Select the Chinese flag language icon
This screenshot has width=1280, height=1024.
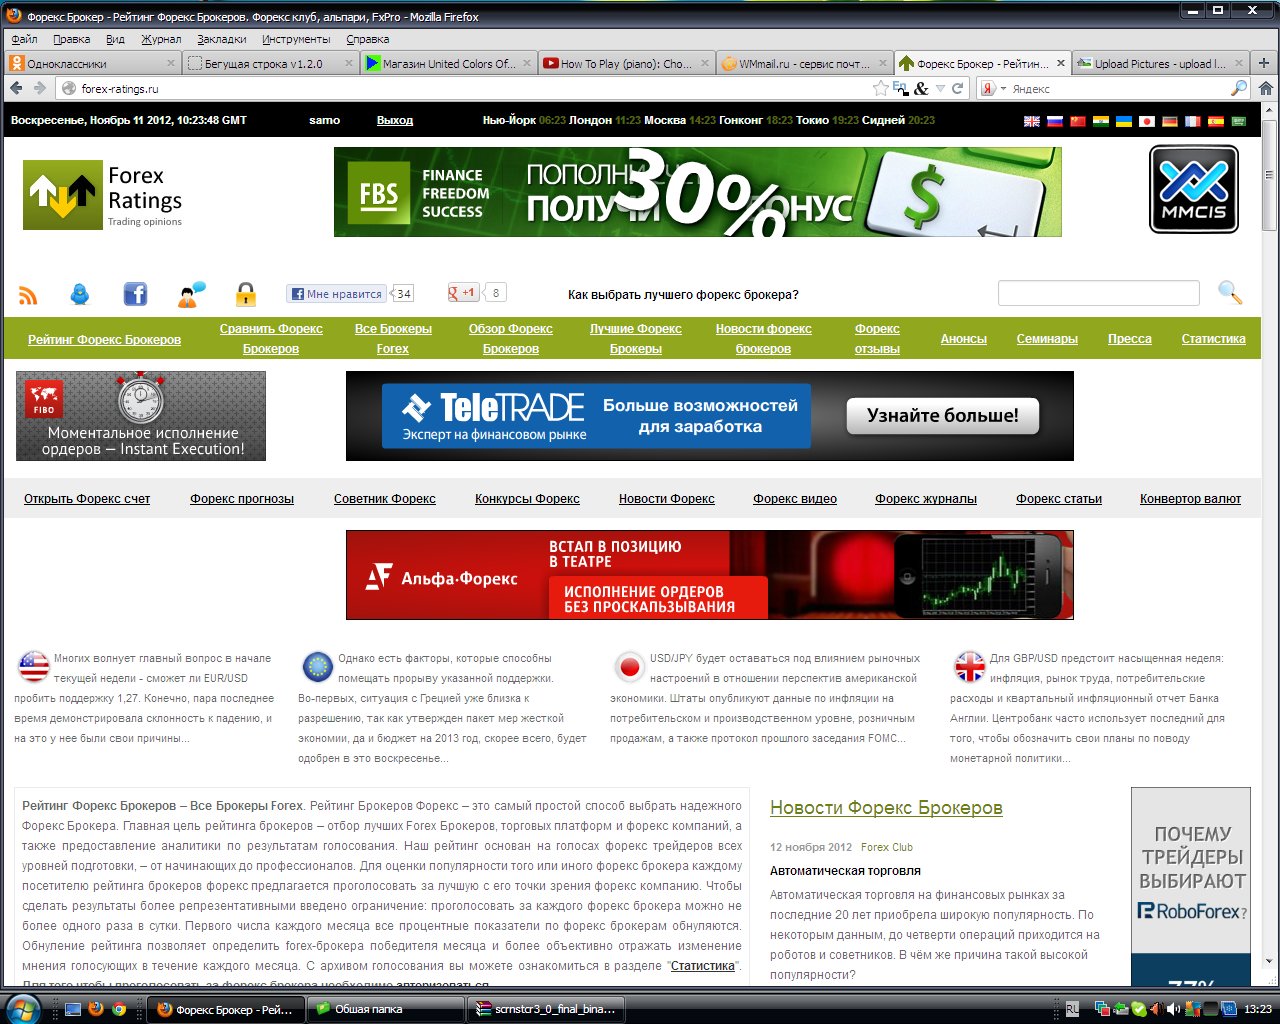[1078, 121]
